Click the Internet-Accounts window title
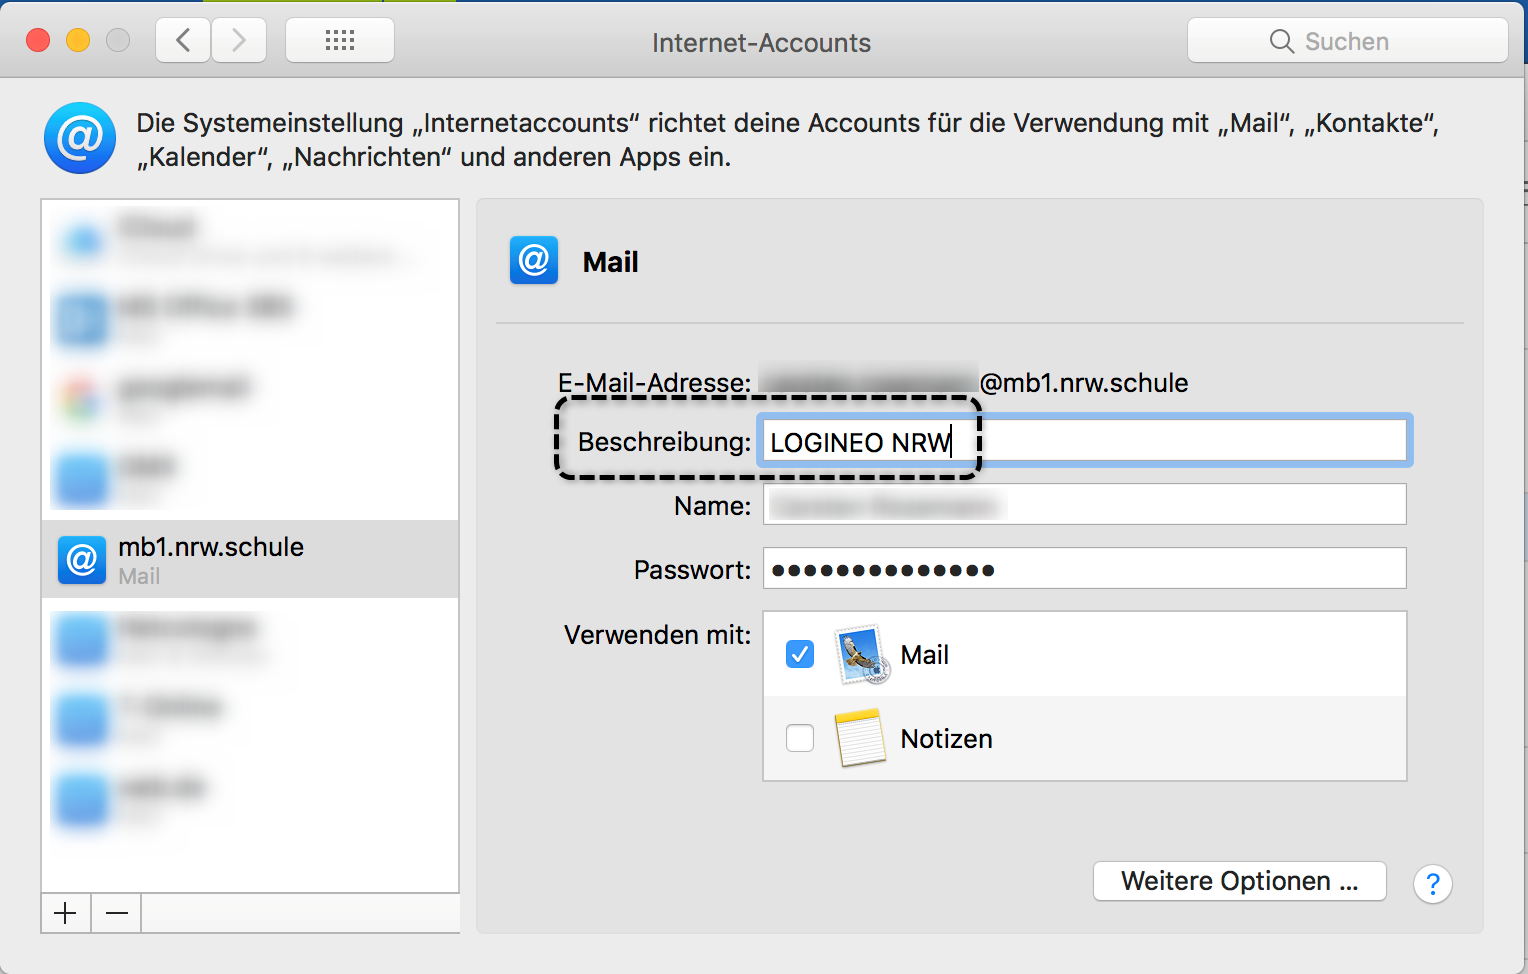The height and width of the screenshot is (974, 1528). pos(761,43)
